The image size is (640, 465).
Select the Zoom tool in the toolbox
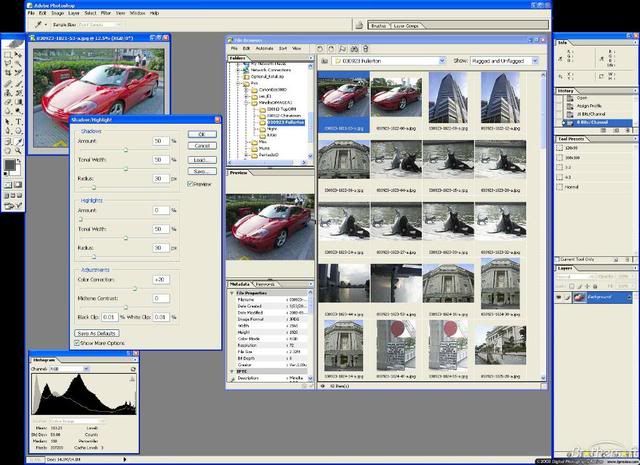pos(19,148)
